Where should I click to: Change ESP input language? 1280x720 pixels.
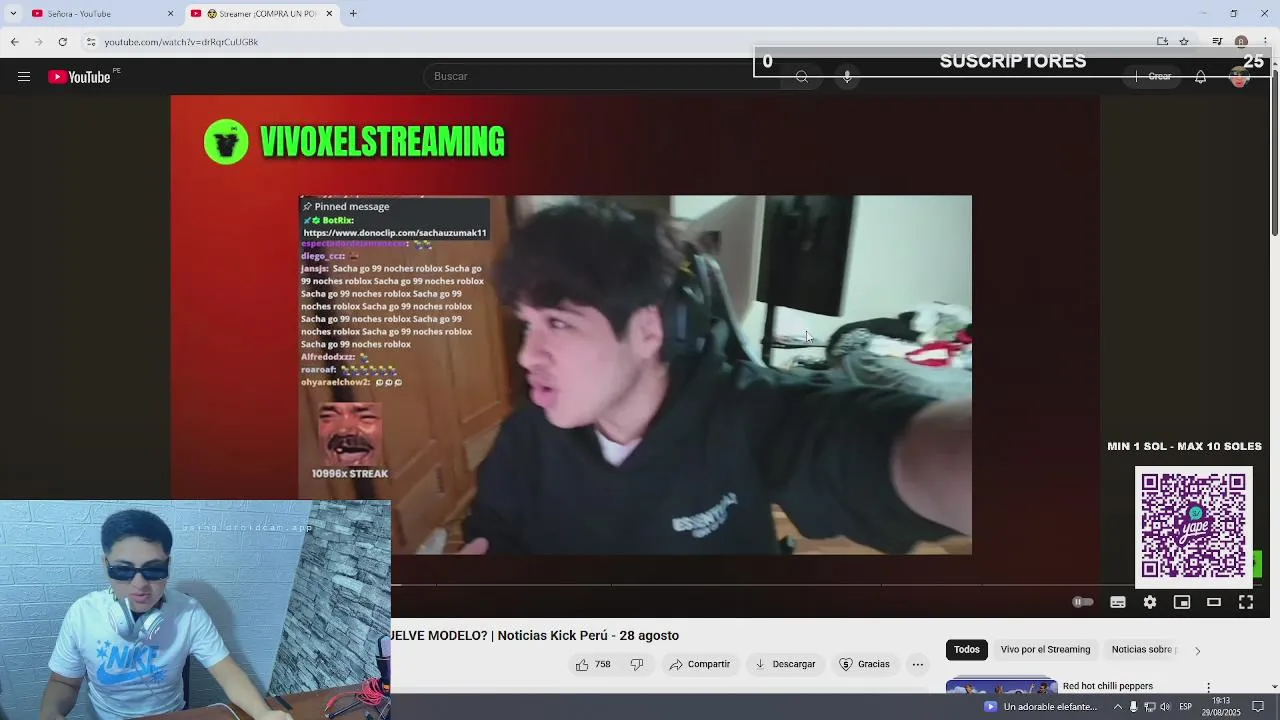tap(1186, 707)
